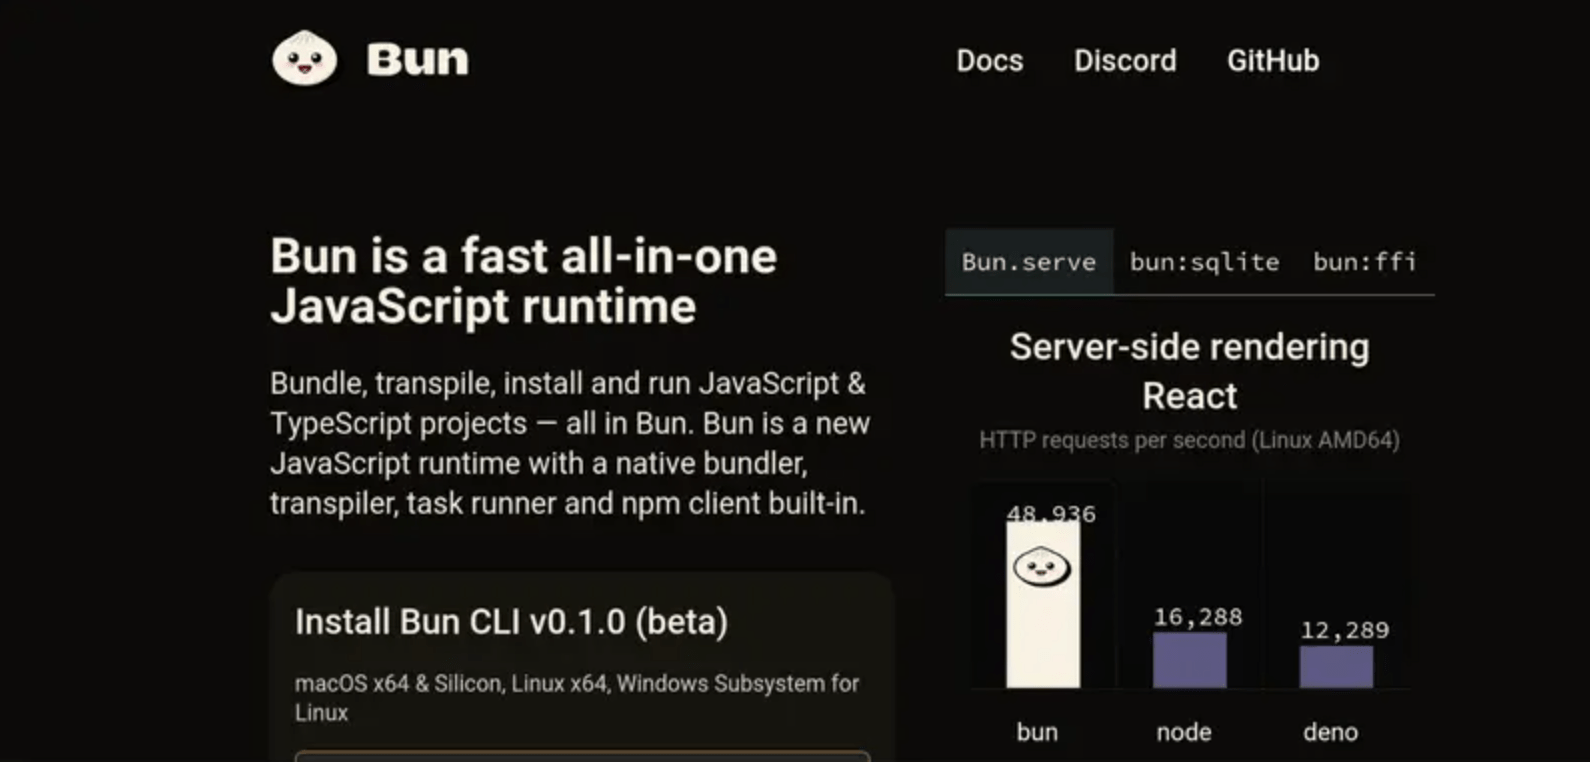Viewport: 1590px width, 762px height.
Task: Click the 16,288 value label
Action: pyautogui.click(x=1198, y=617)
